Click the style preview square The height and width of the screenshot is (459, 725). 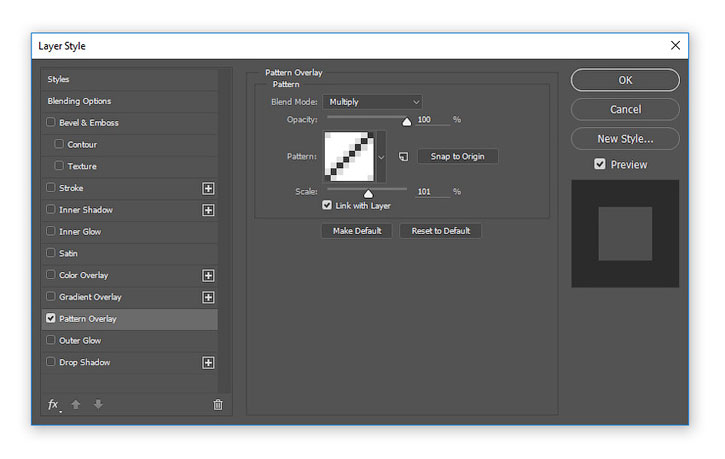[625, 234]
